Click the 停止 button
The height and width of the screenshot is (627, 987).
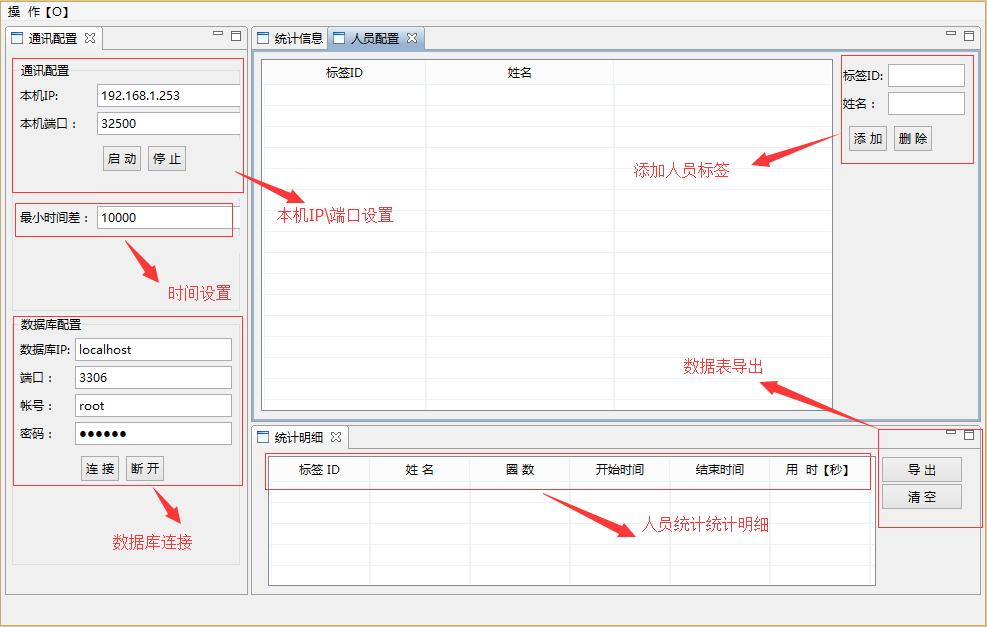point(167,159)
